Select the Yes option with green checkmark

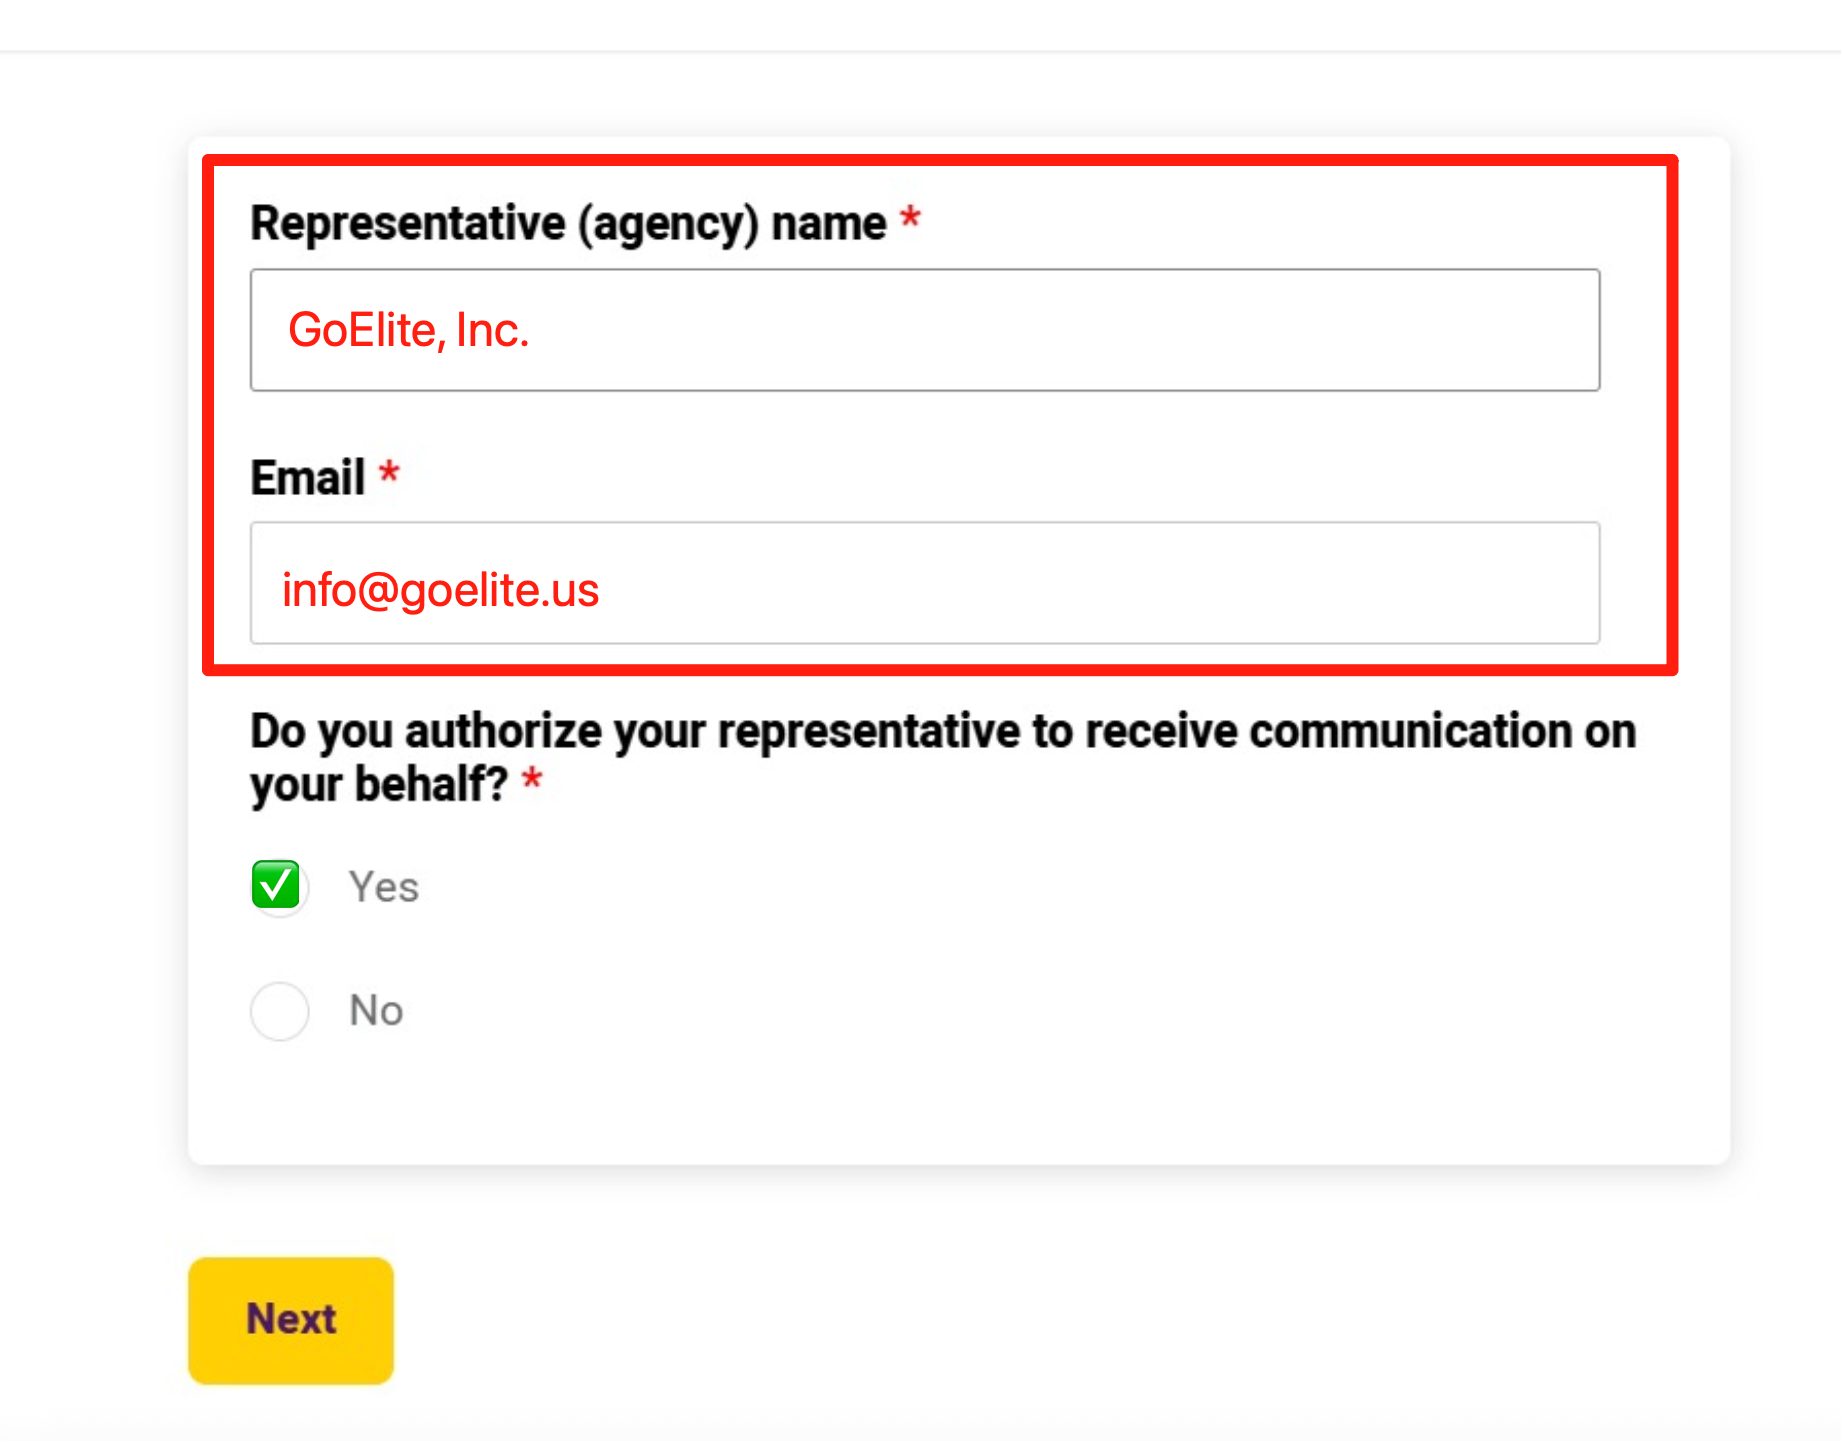[277, 886]
